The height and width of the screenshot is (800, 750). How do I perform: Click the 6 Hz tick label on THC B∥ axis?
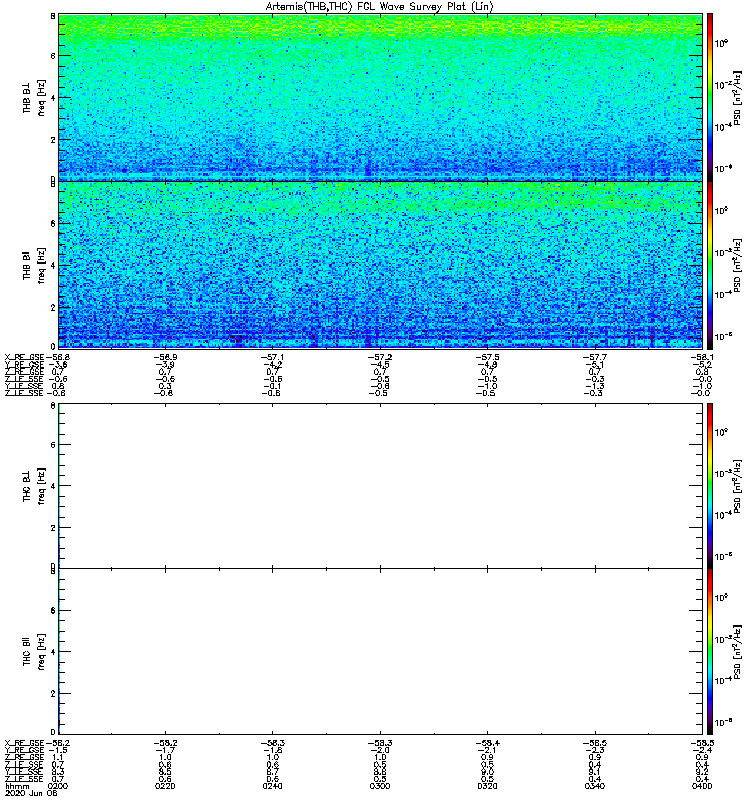click(53, 610)
